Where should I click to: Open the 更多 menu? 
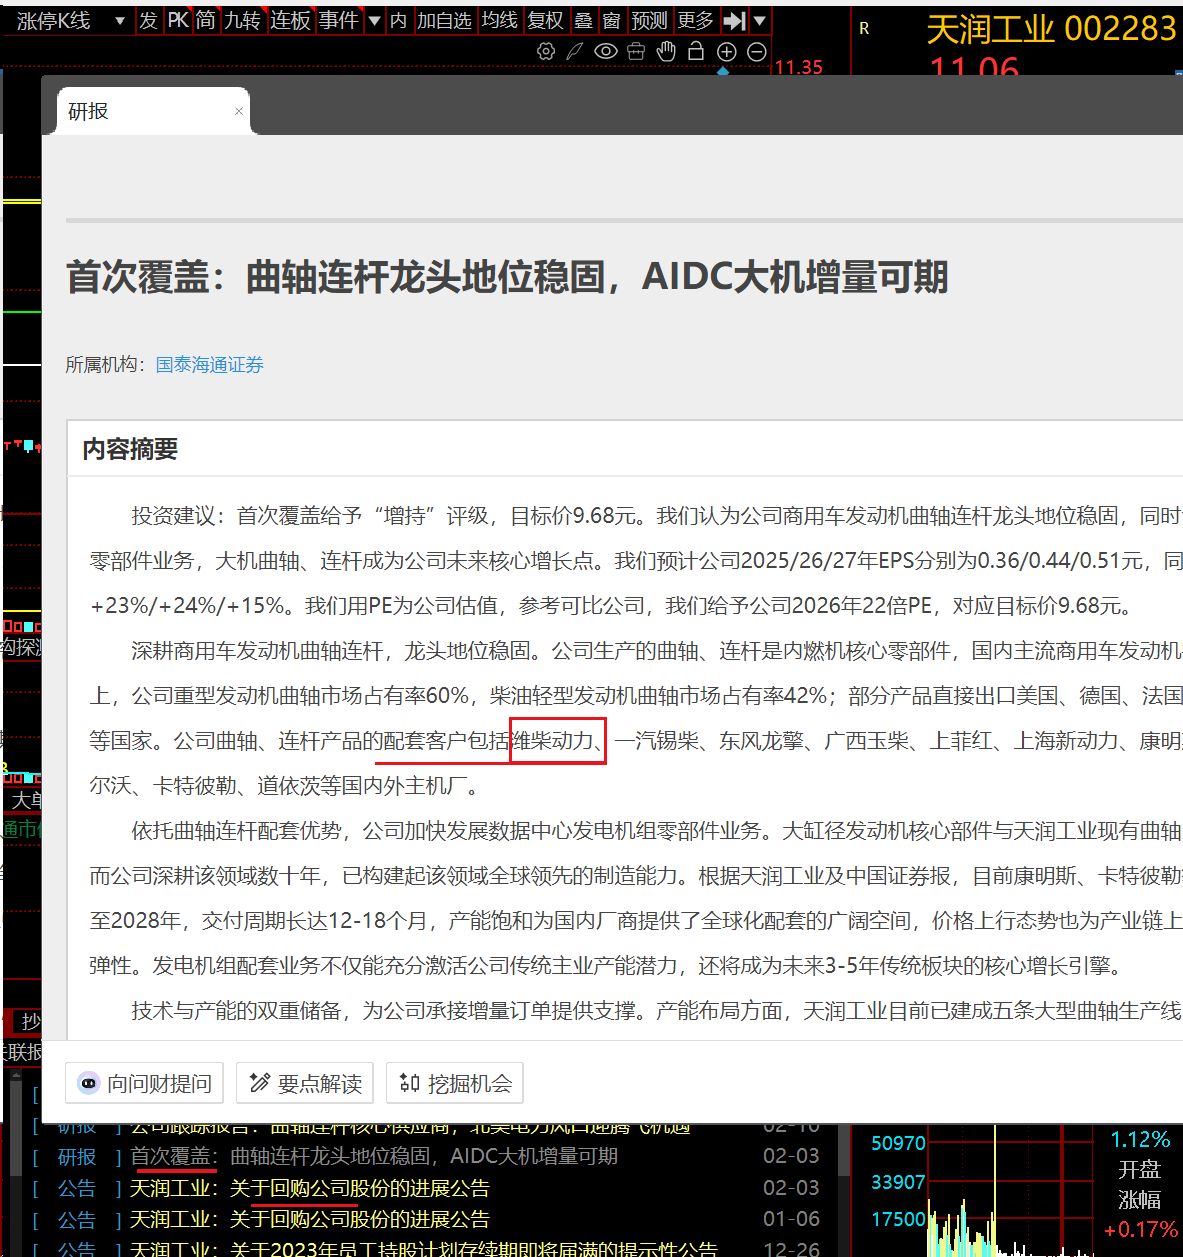pos(695,20)
